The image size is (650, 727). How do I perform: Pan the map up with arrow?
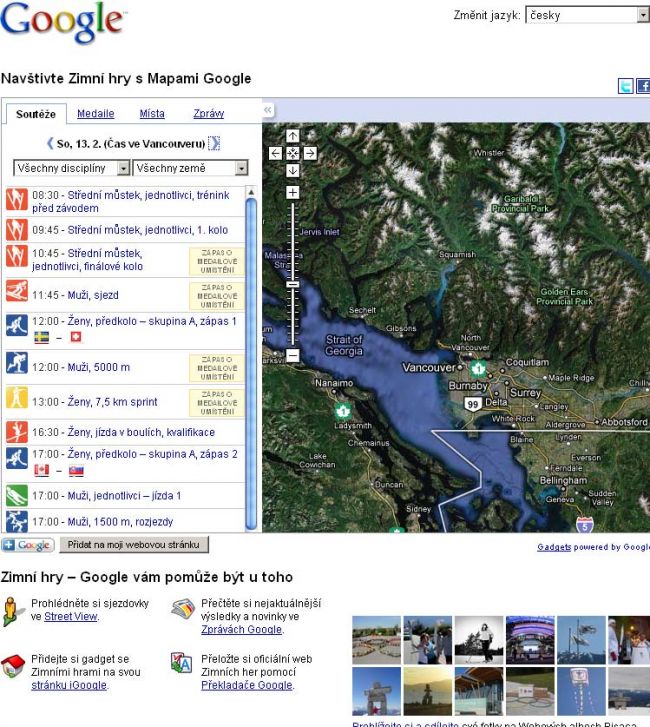pos(293,136)
